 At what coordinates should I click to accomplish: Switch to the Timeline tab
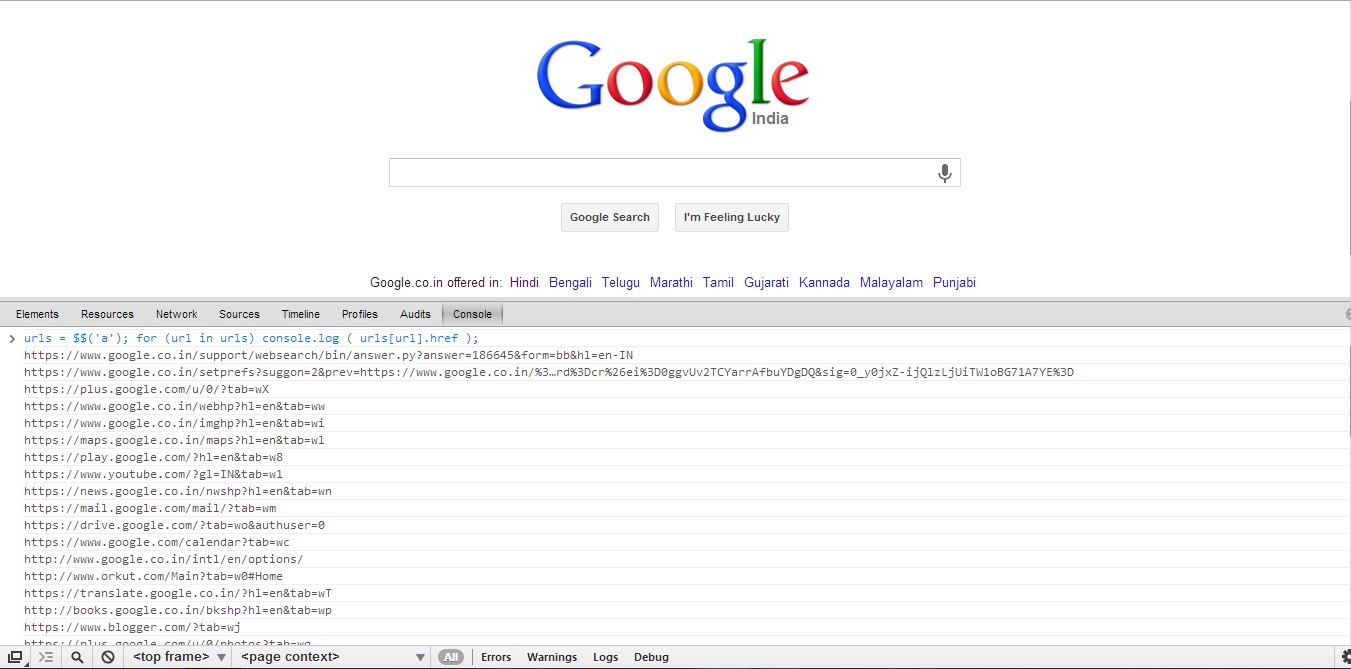[x=301, y=314]
